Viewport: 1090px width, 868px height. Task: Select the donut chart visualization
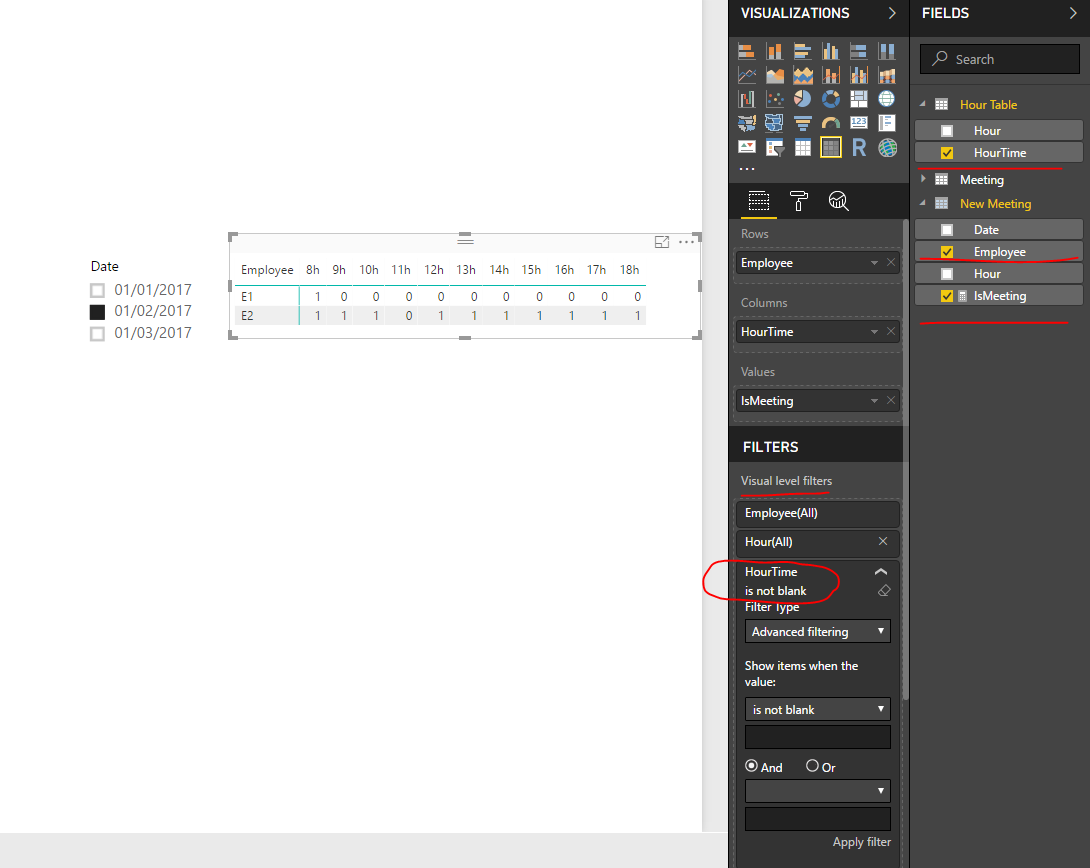coord(831,99)
